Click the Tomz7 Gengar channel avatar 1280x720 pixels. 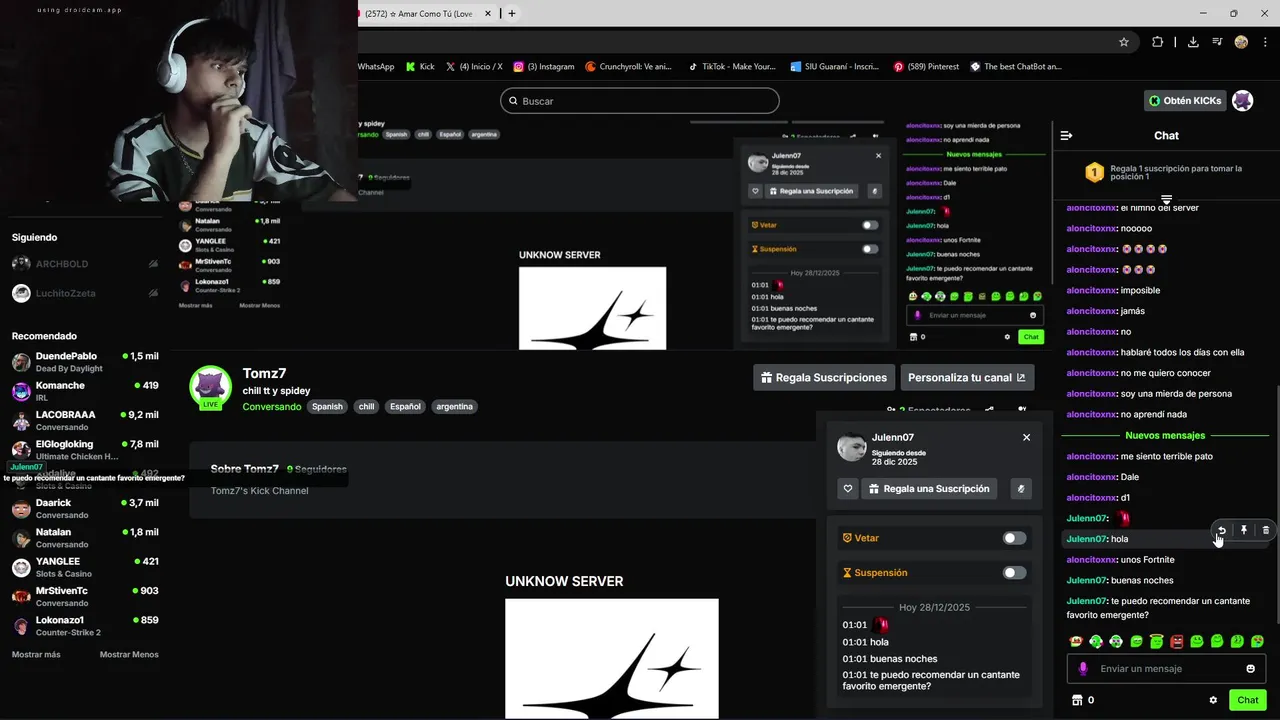click(210, 388)
